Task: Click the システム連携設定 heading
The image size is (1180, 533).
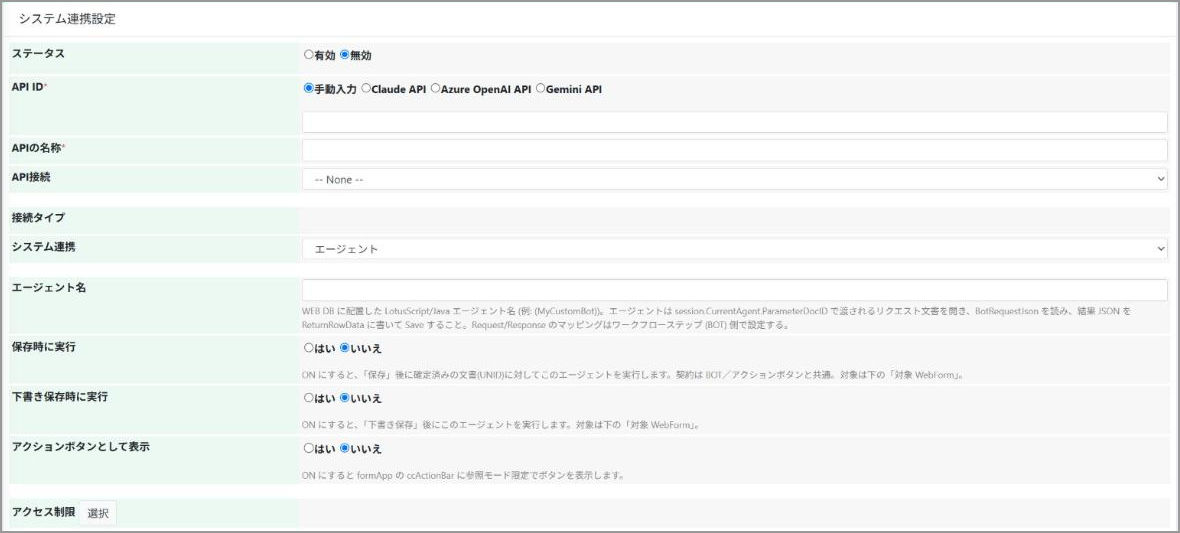Action: pos(68,20)
